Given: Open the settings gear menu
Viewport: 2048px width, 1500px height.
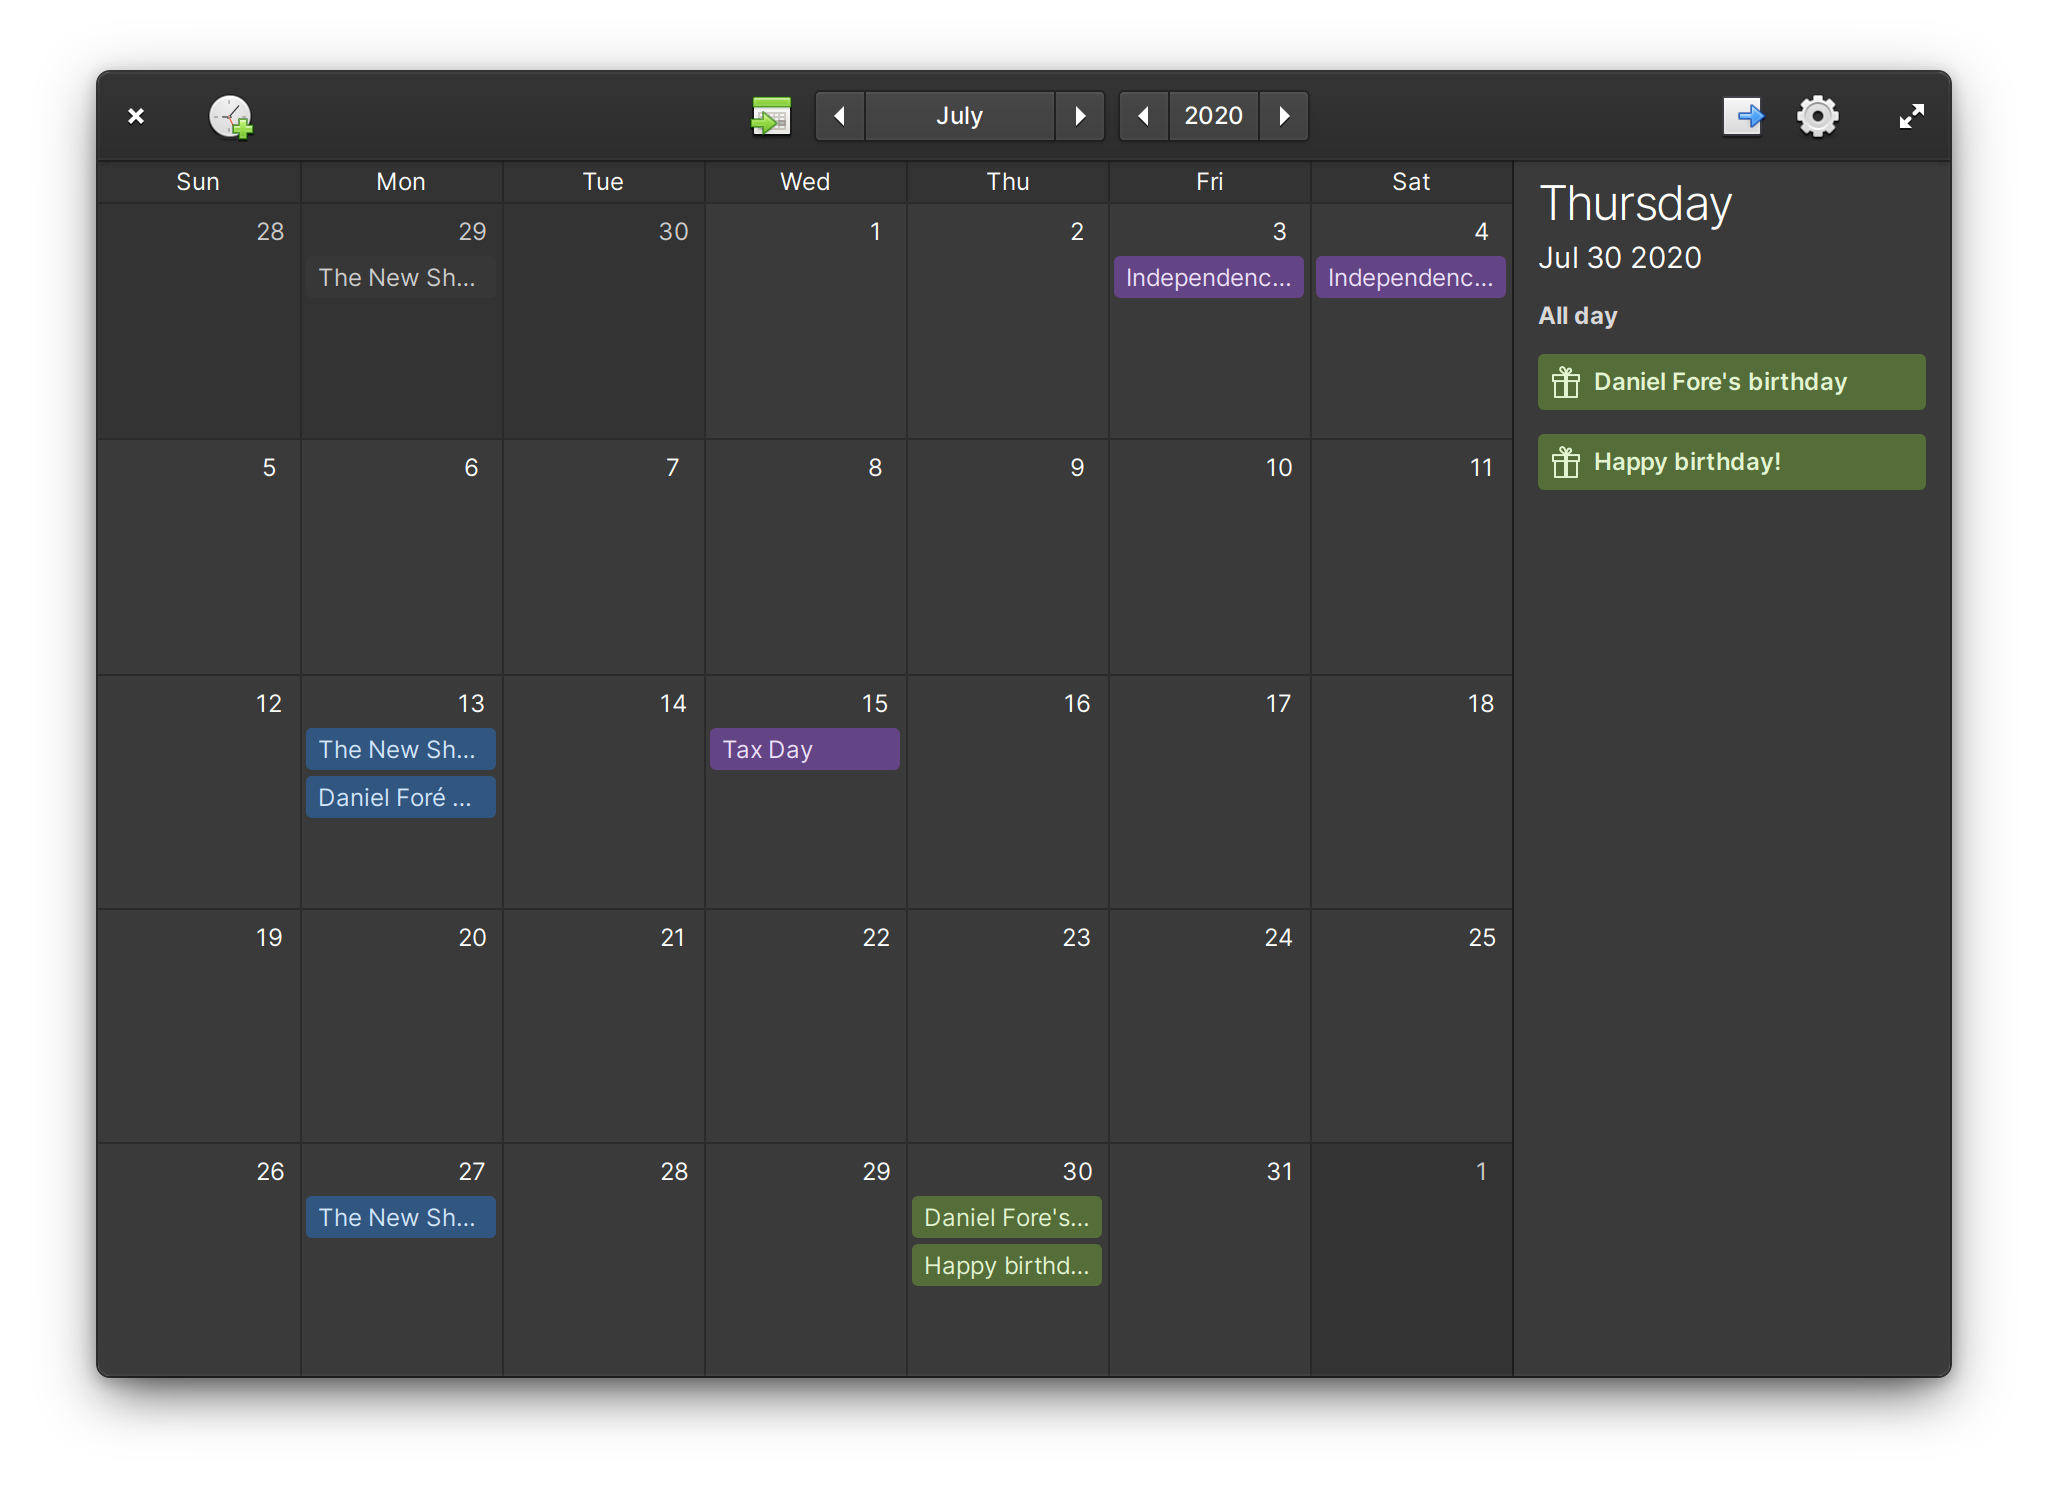Looking at the screenshot, I should point(1817,116).
